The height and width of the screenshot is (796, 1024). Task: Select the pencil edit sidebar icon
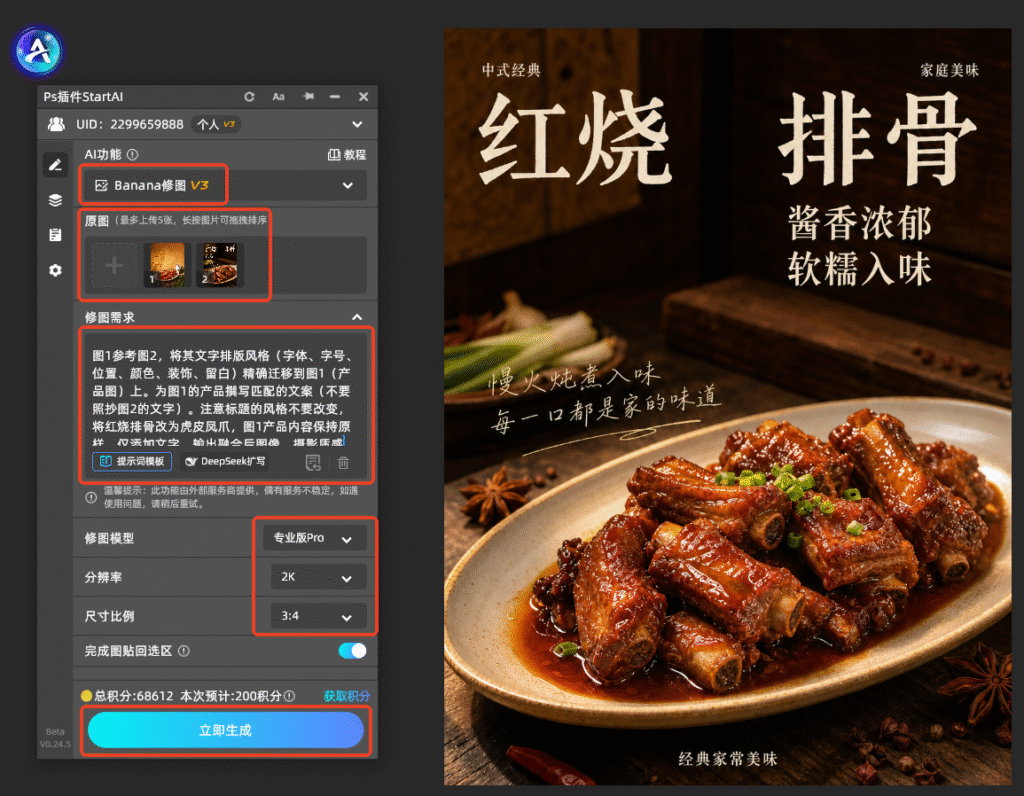click(56, 165)
